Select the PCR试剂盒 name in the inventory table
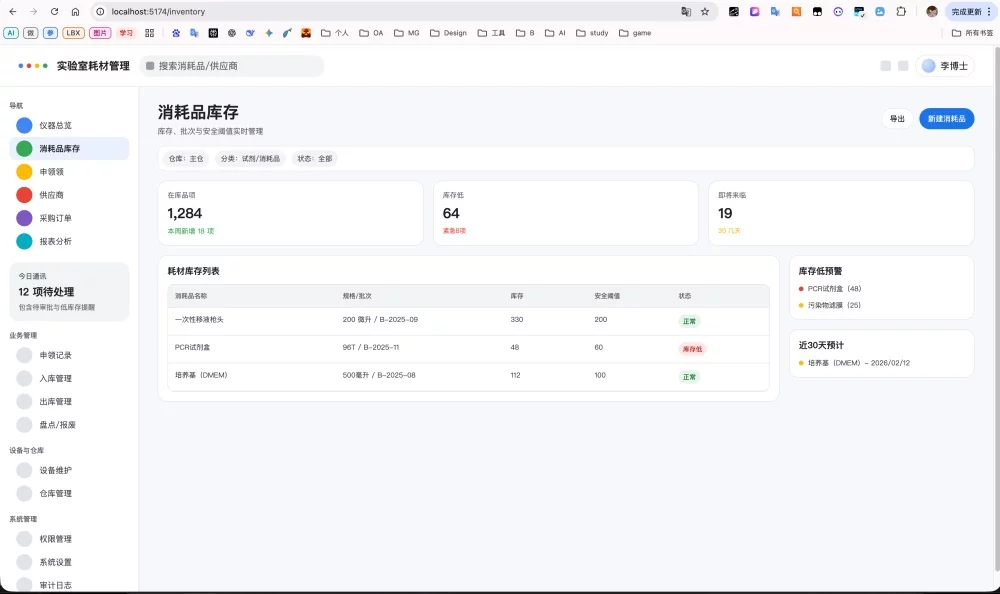Screen dimensions: 1000x594 pyautogui.click(x=192, y=348)
